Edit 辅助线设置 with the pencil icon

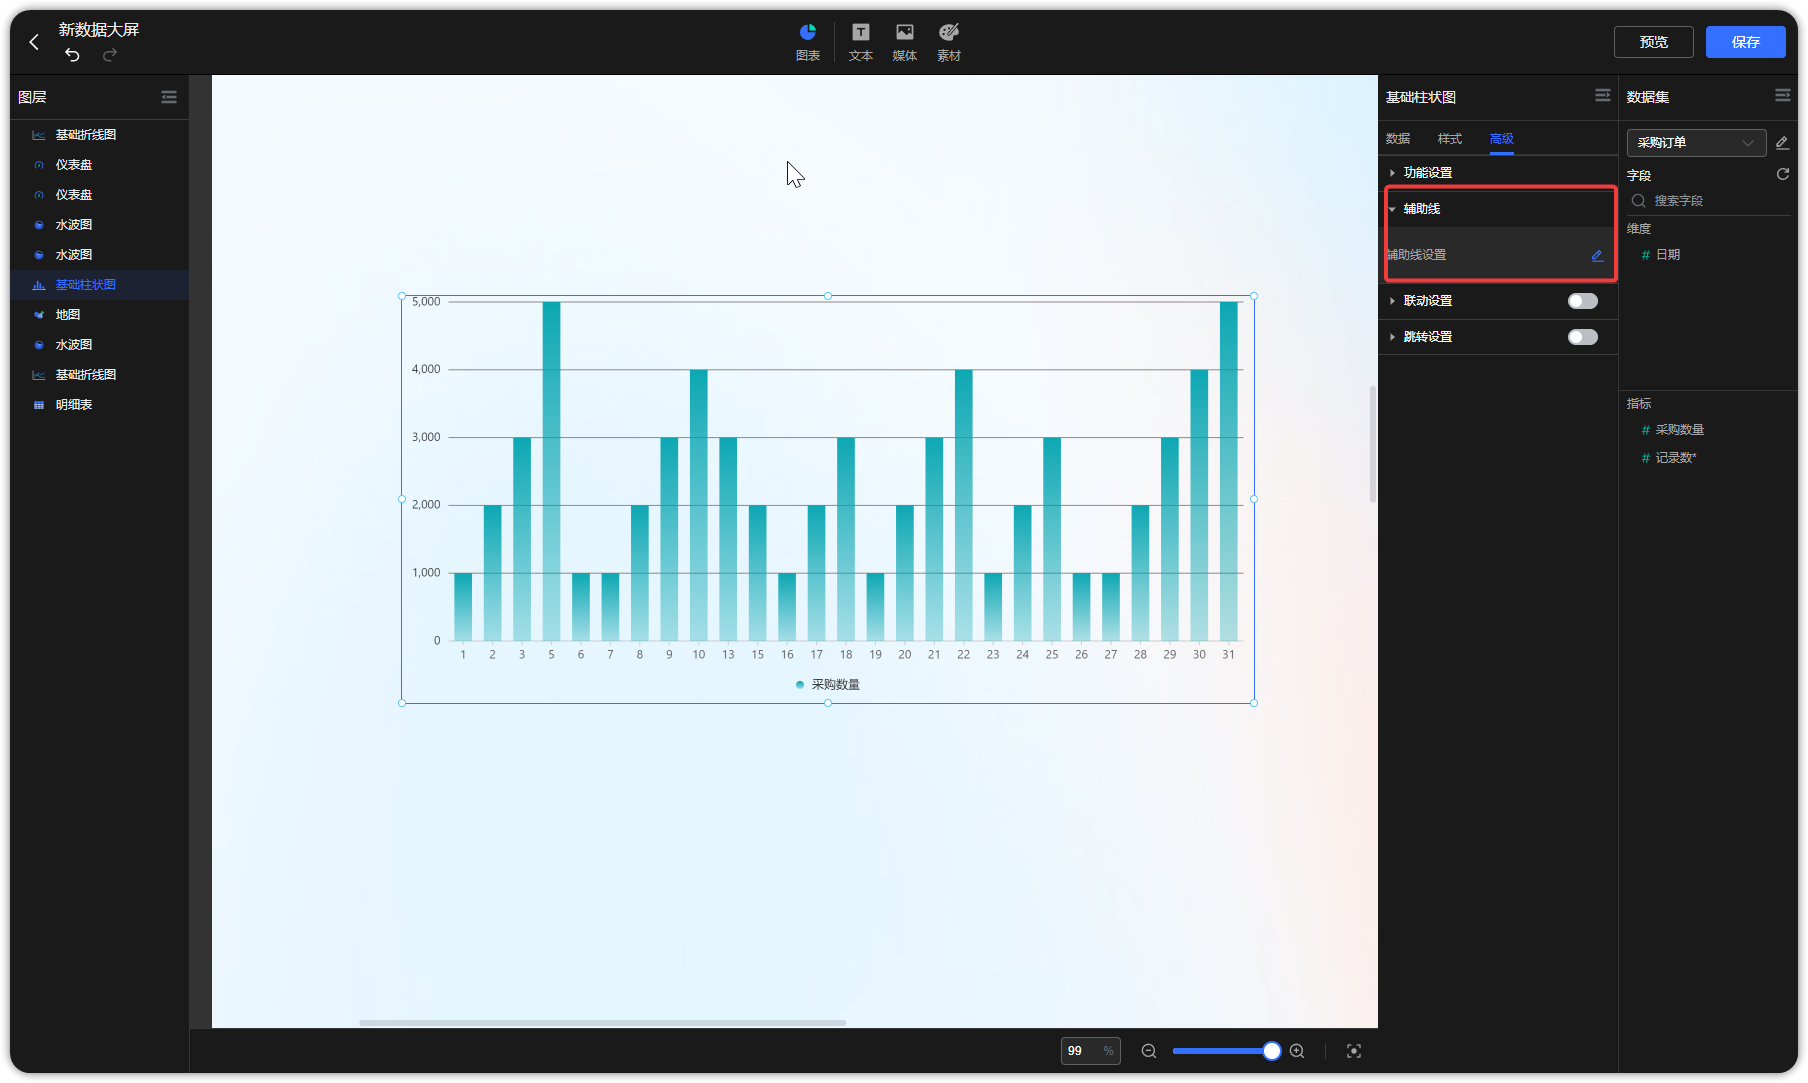pyautogui.click(x=1597, y=256)
